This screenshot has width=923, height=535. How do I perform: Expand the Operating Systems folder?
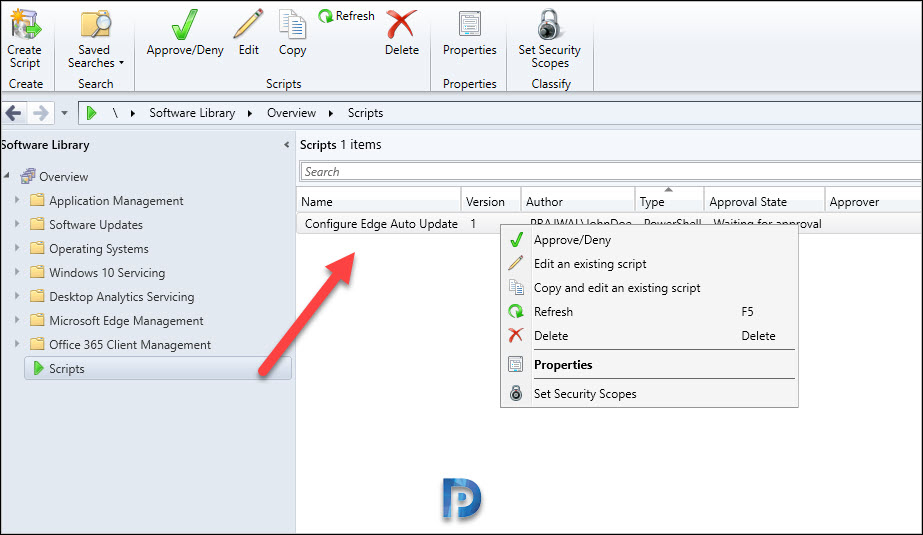click(17, 248)
